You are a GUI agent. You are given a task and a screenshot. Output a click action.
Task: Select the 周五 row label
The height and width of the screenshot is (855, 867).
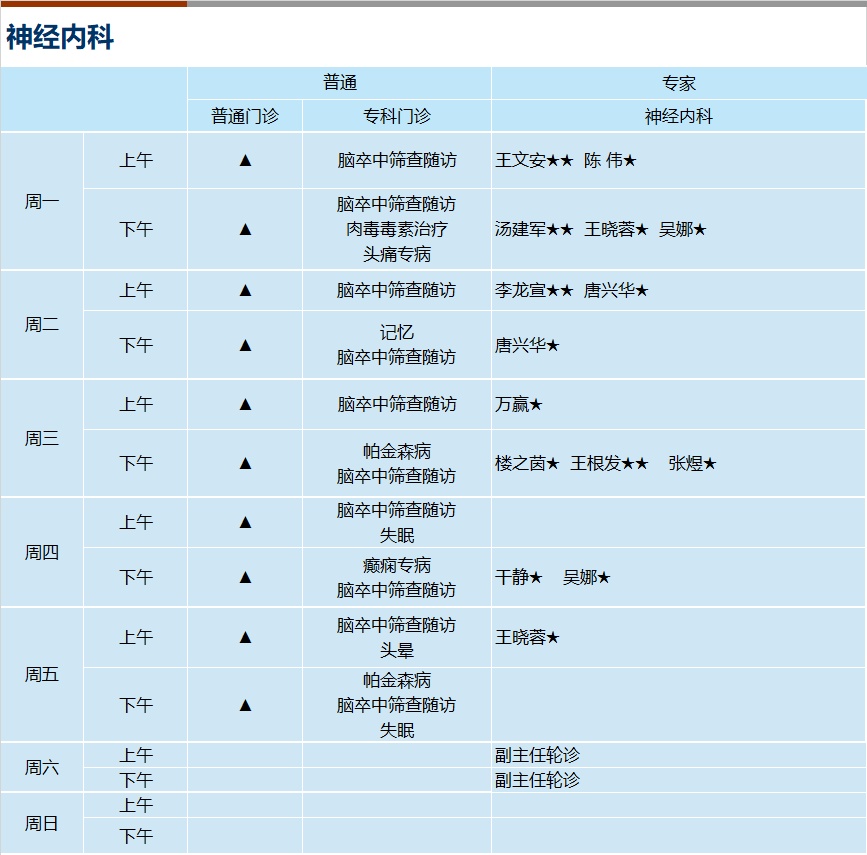(x=41, y=674)
